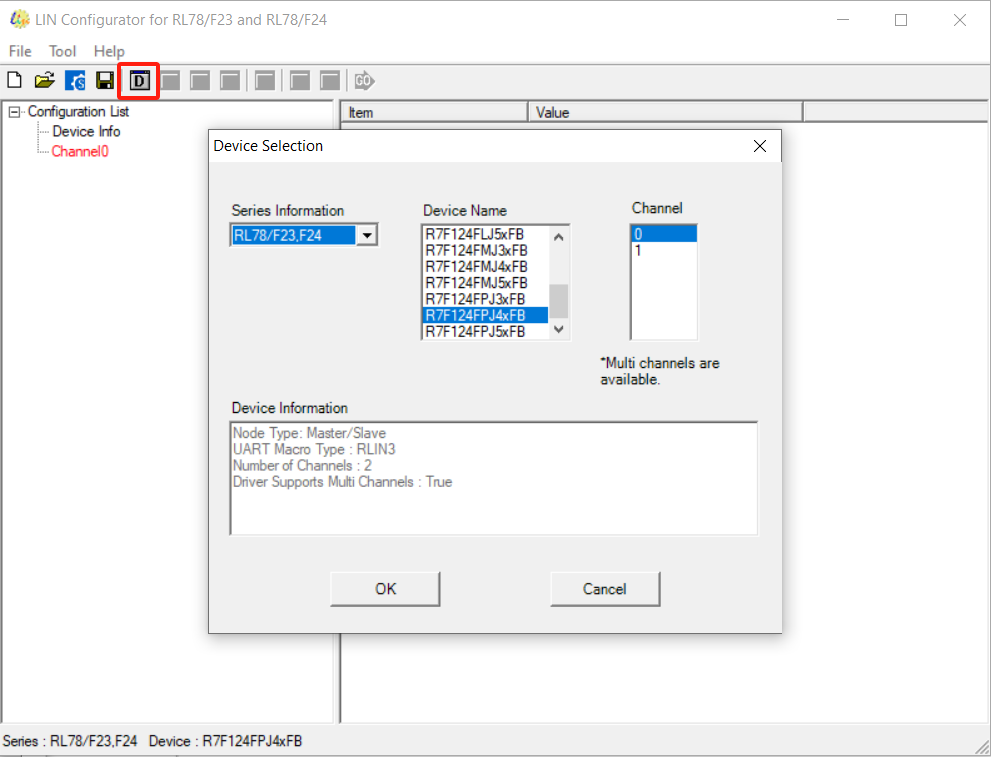This screenshot has width=991, height=757.
Task: Click the Device Selection D toolbar icon
Action: [140, 81]
